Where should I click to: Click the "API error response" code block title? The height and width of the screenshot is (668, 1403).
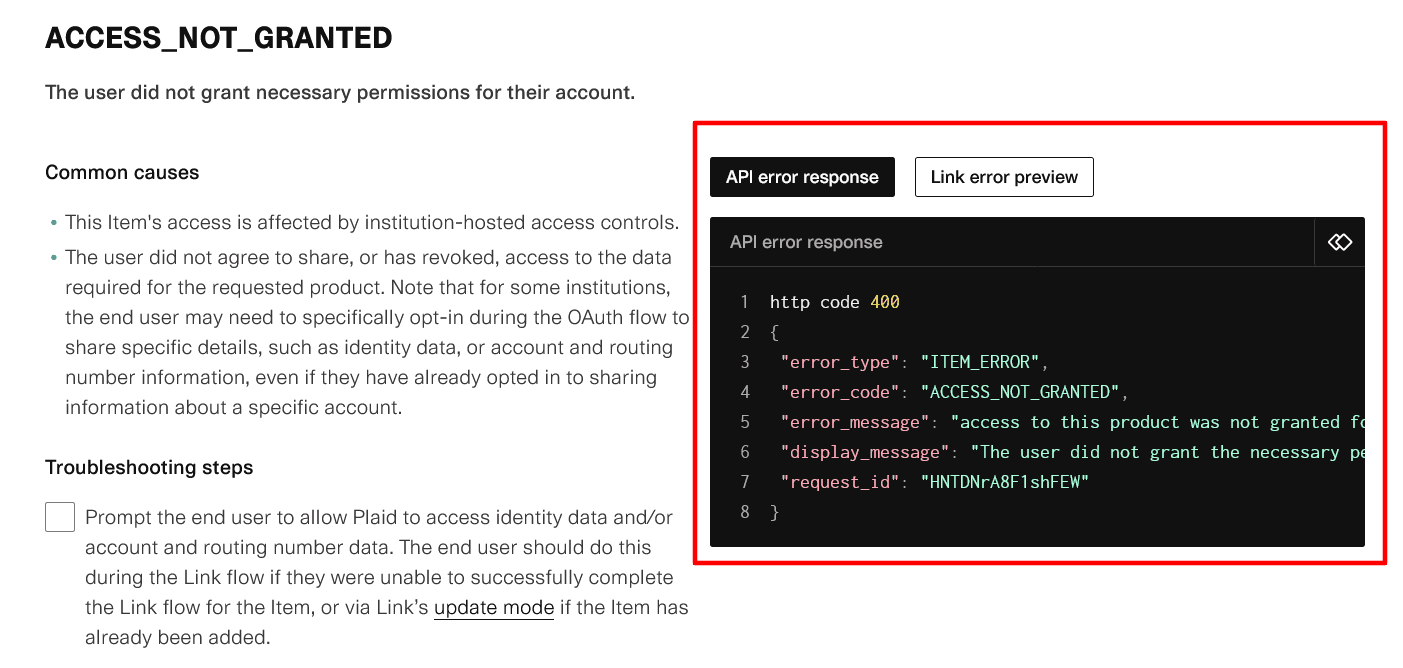click(806, 242)
